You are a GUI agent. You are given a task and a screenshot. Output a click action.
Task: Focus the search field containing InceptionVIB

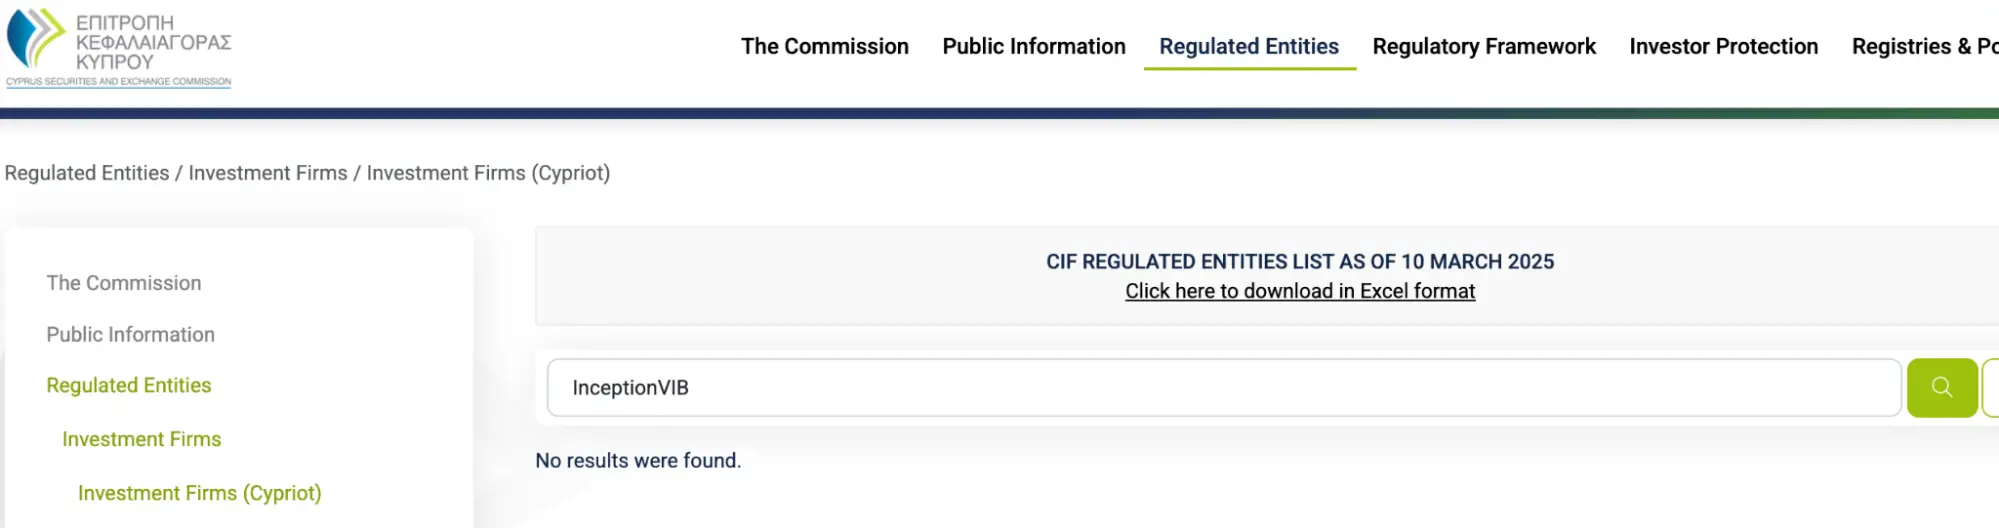point(1222,387)
